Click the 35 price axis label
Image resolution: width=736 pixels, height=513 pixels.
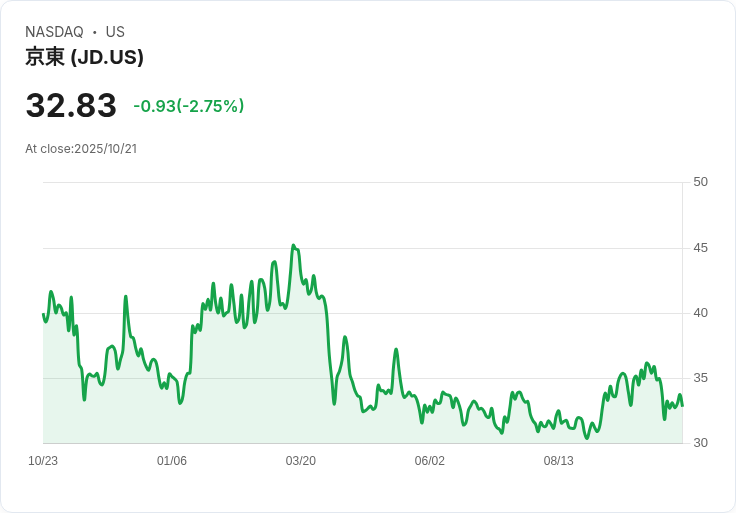pyautogui.click(x=700, y=378)
